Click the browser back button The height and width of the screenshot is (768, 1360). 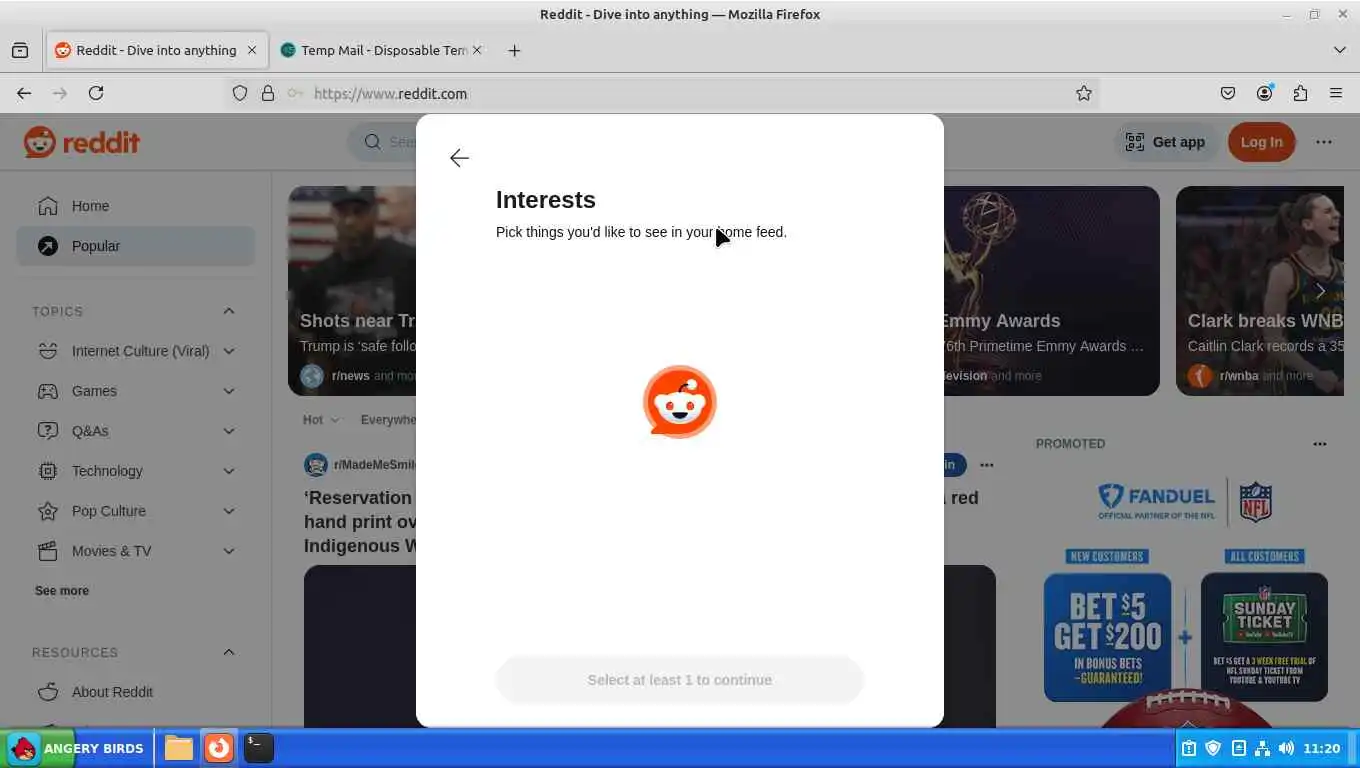24,93
